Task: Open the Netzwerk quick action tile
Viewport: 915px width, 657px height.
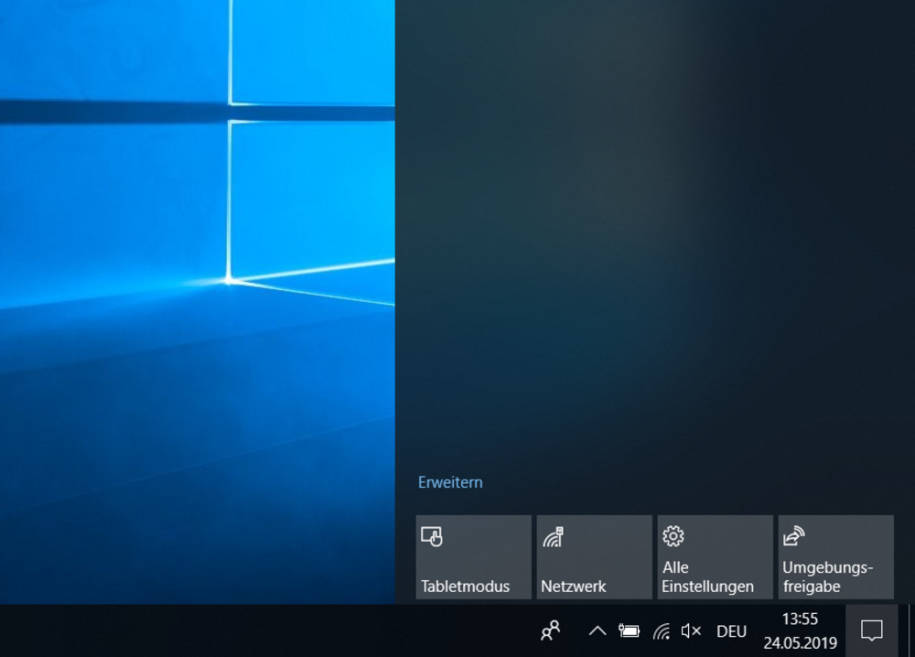Action: (594, 557)
